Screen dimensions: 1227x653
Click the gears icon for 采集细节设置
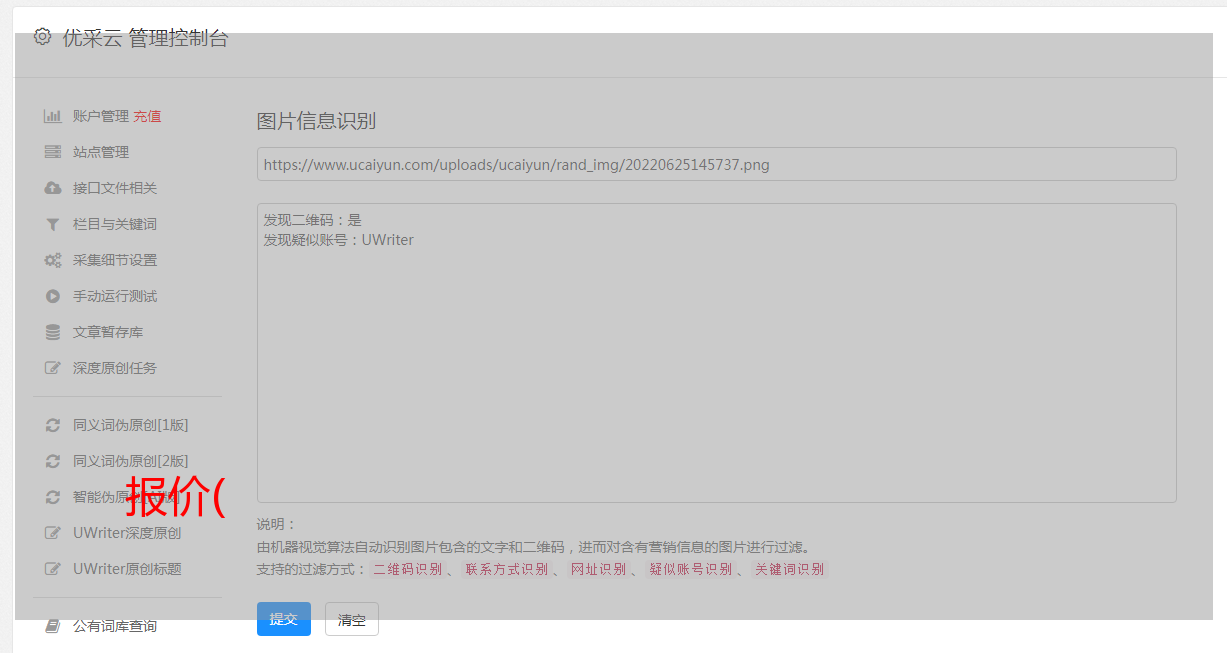tap(53, 260)
